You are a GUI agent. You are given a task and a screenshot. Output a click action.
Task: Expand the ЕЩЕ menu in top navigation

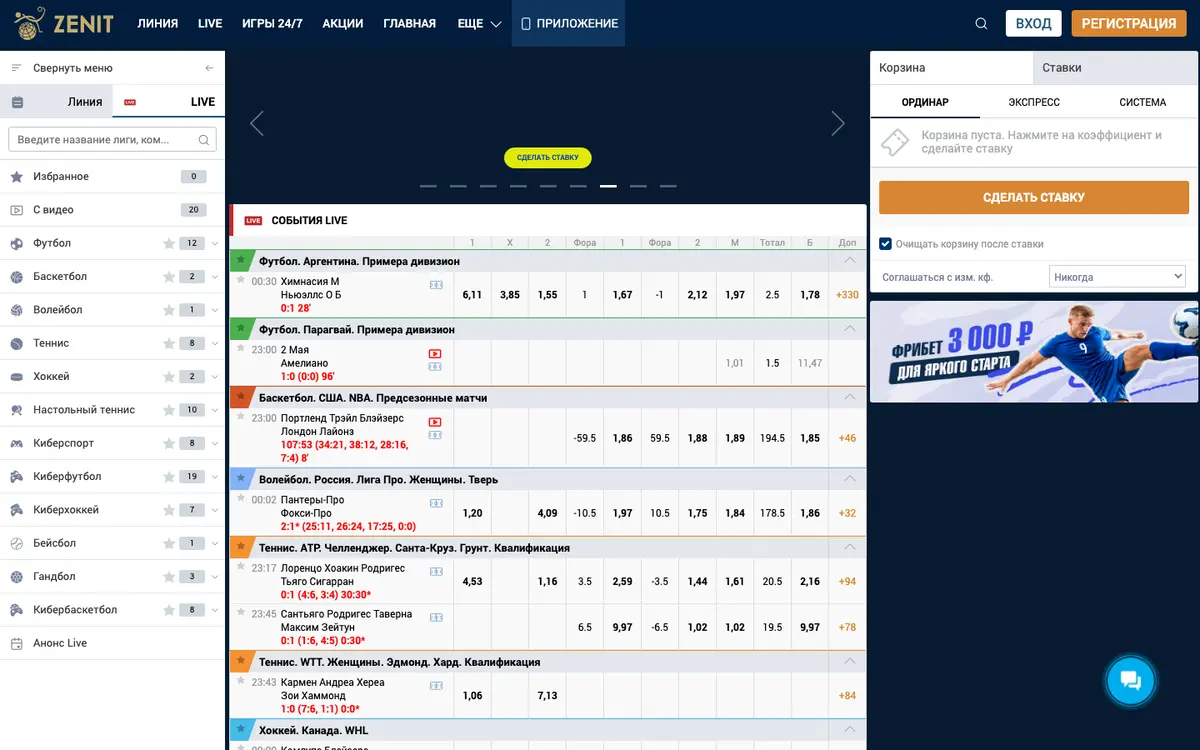click(479, 24)
